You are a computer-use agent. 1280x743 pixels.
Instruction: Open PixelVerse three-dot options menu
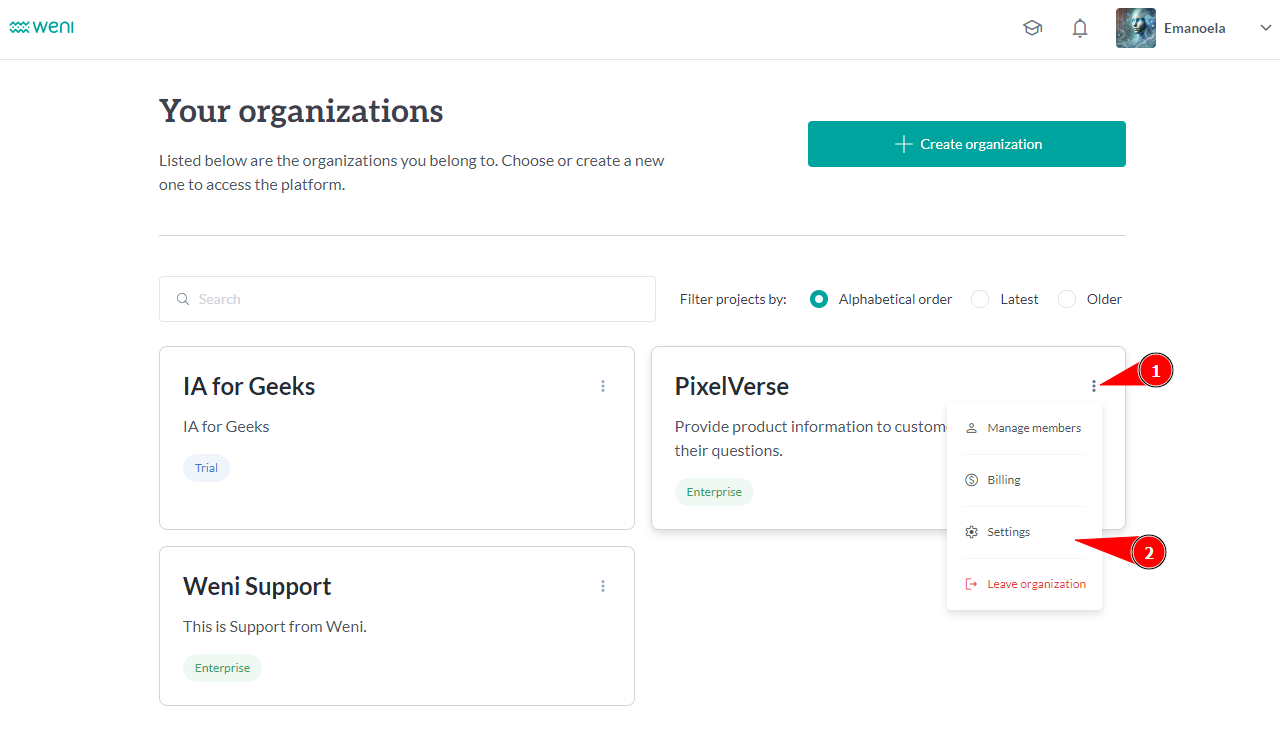pos(1094,386)
